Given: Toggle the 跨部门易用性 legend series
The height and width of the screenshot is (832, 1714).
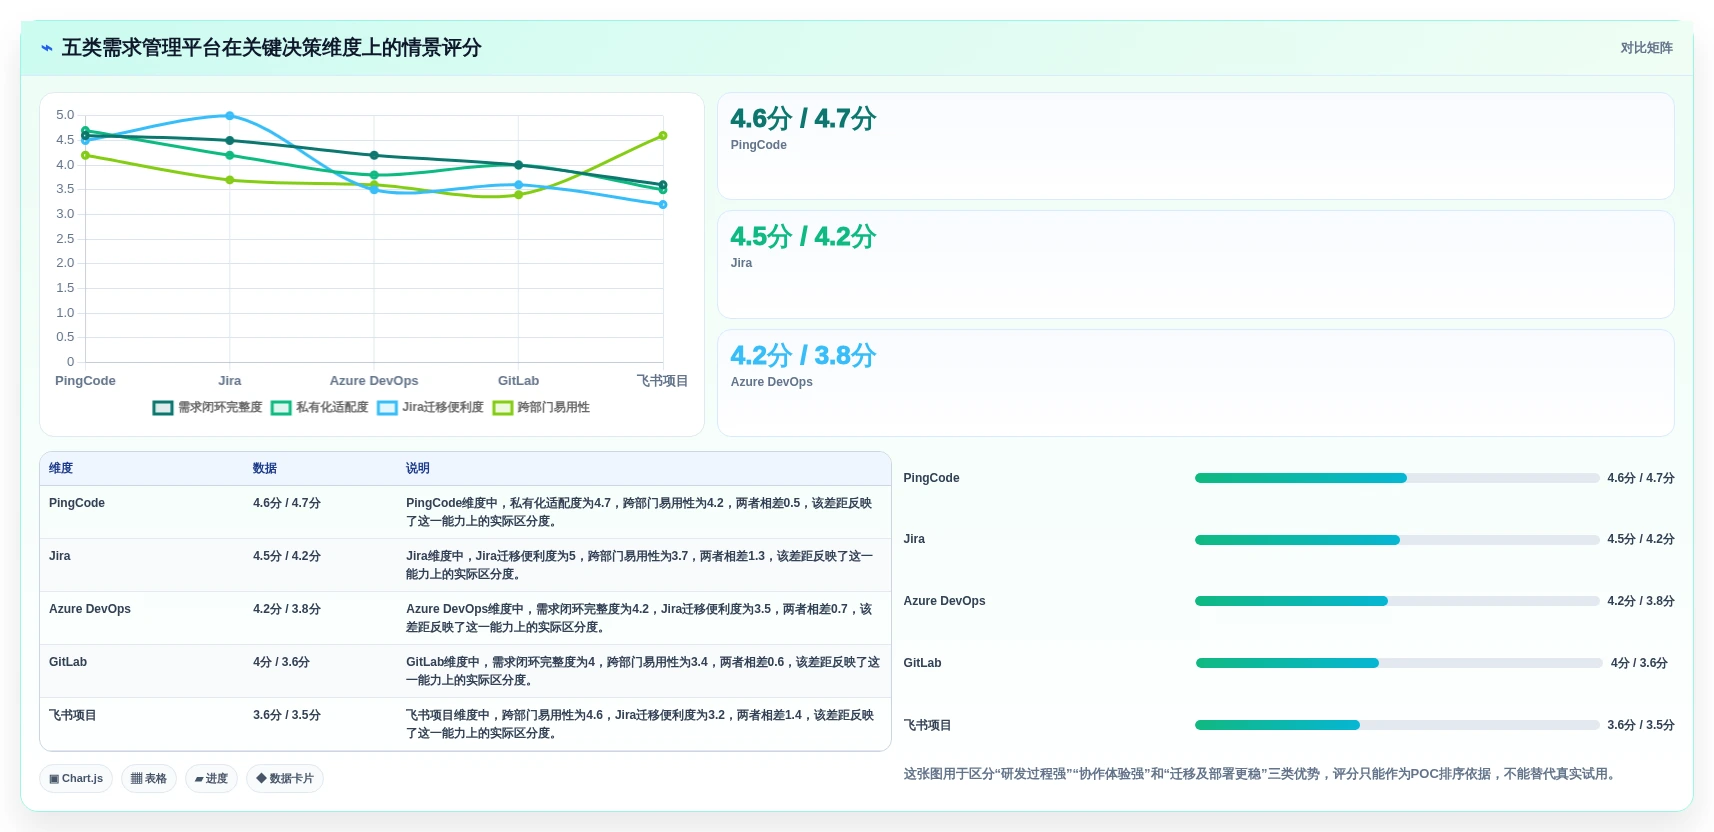Looking at the screenshot, I should pyautogui.click(x=541, y=407).
